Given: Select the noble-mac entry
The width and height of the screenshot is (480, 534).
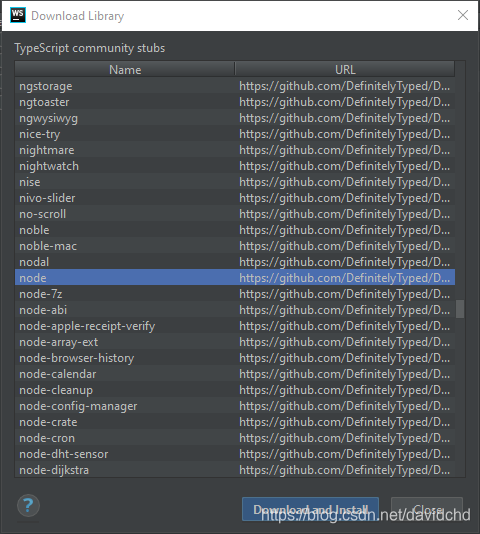Looking at the screenshot, I should coord(235,246).
